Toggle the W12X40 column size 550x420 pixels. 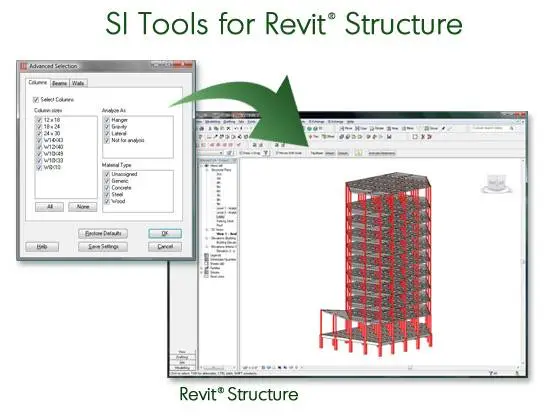point(39,147)
